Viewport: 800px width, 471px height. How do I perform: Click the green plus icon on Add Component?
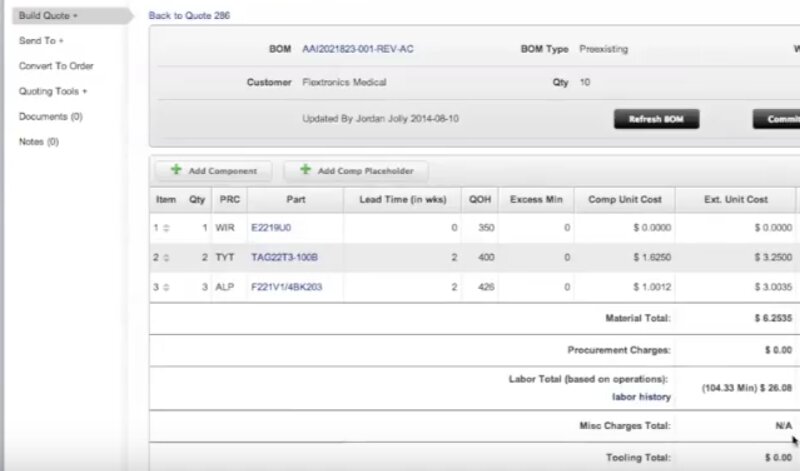coord(176,171)
